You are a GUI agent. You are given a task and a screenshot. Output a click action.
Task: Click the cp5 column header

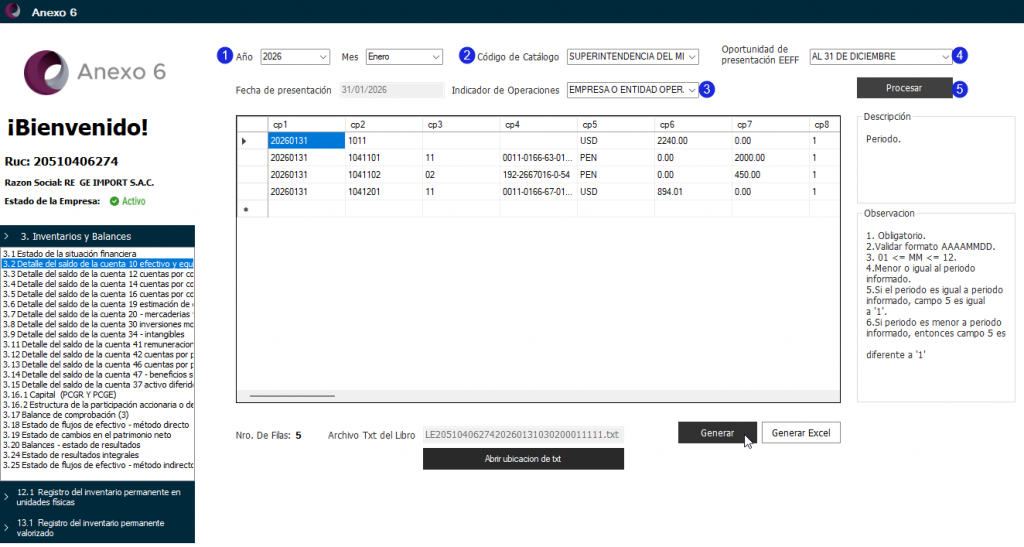click(616, 125)
